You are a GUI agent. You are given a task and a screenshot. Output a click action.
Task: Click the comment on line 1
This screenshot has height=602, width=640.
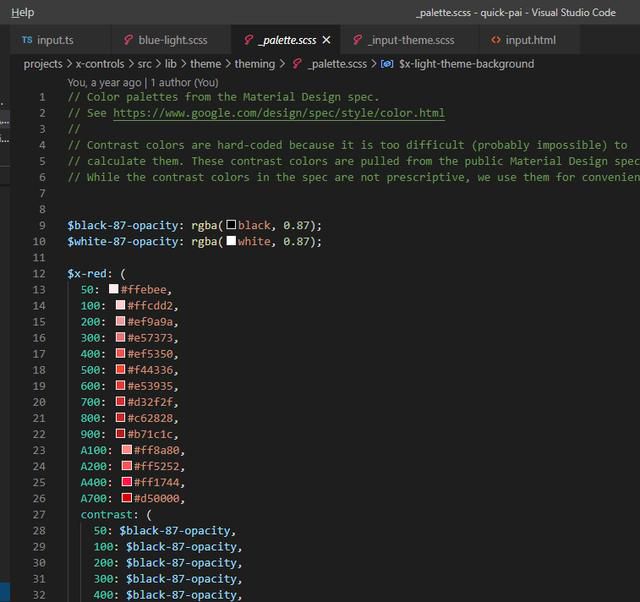coord(223,97)
